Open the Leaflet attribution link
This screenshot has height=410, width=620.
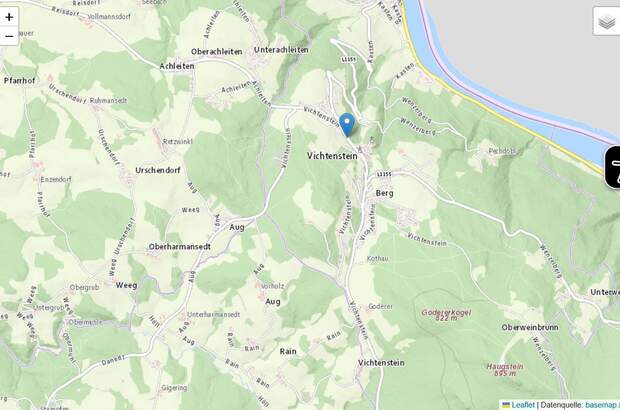[x=523, y=405]
